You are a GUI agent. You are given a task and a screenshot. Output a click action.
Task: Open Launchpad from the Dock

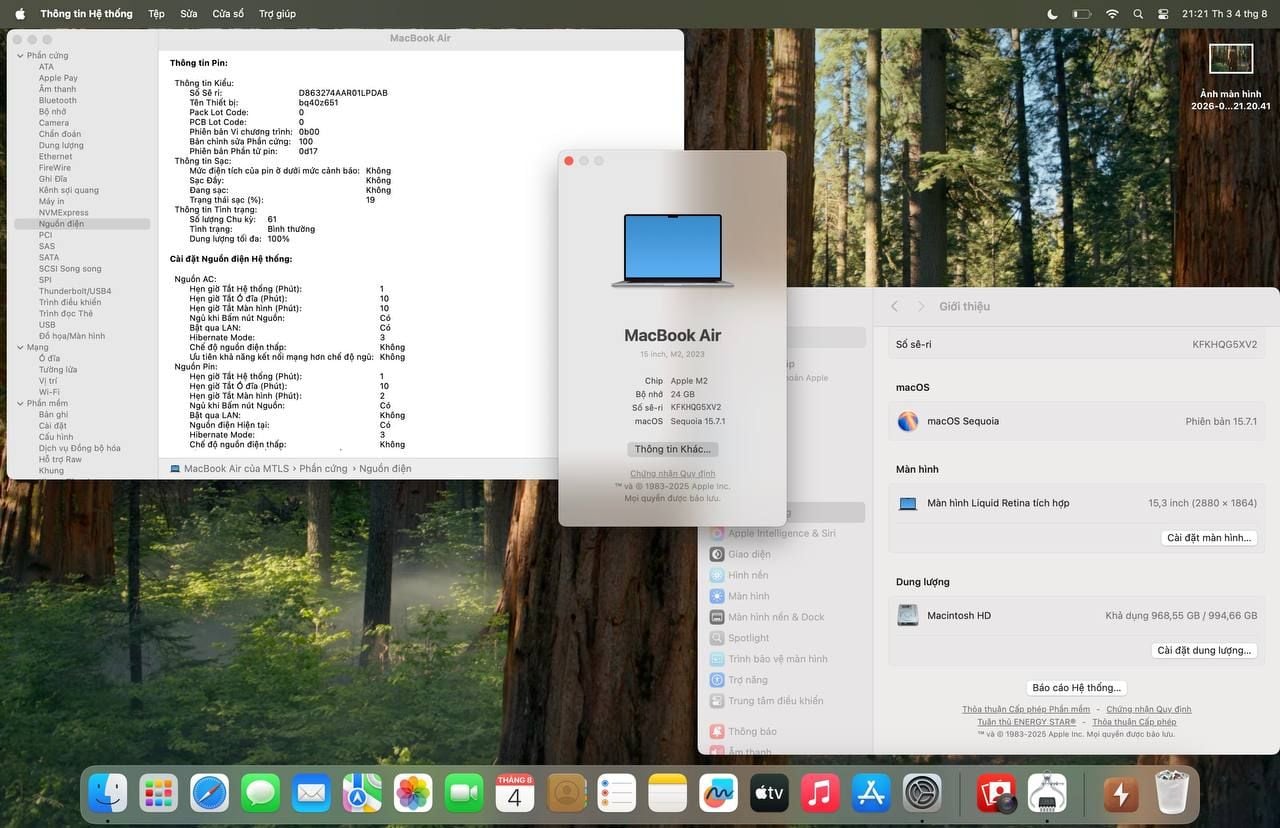point(159,794)
